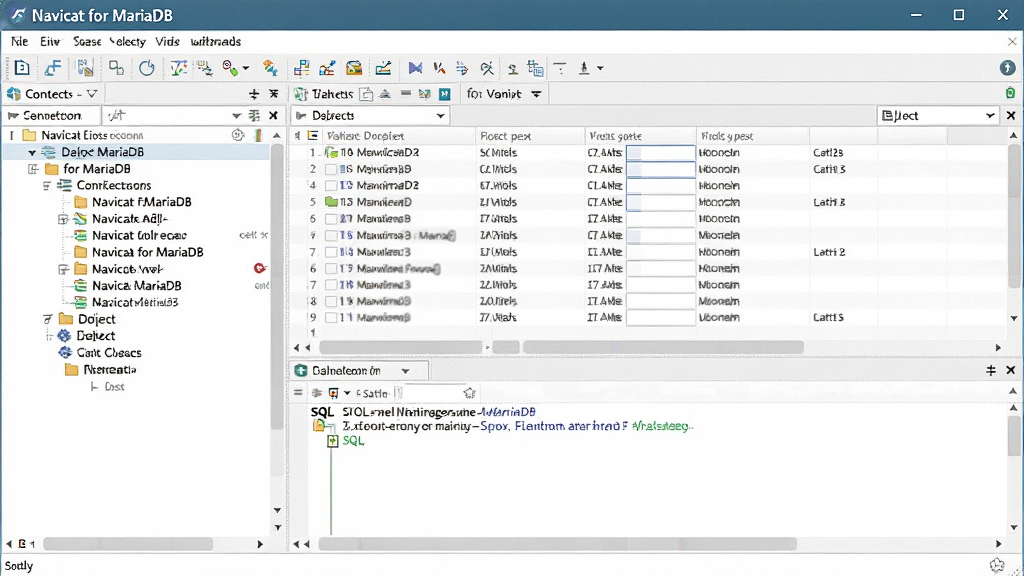This screenshot has height=576, width=1024.
Task: Open the Contects panel dropdown triangle
Action: tap(92, 94)
